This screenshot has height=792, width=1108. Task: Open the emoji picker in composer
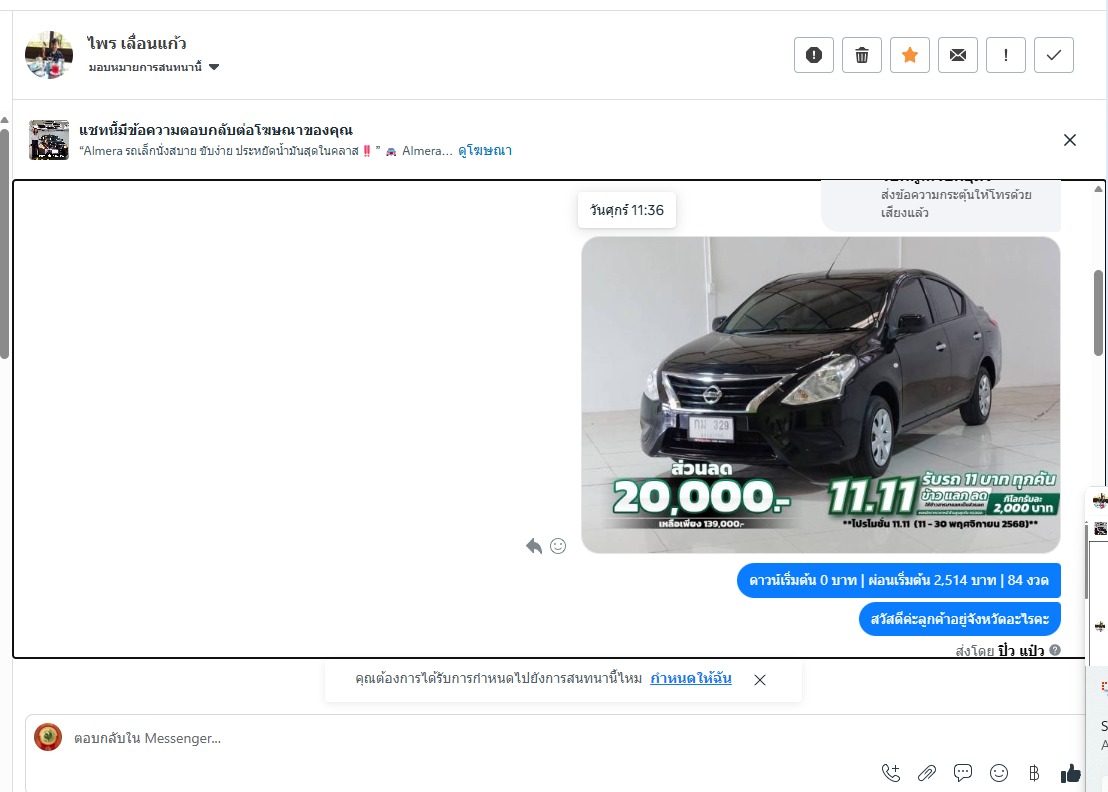[998, 774]
